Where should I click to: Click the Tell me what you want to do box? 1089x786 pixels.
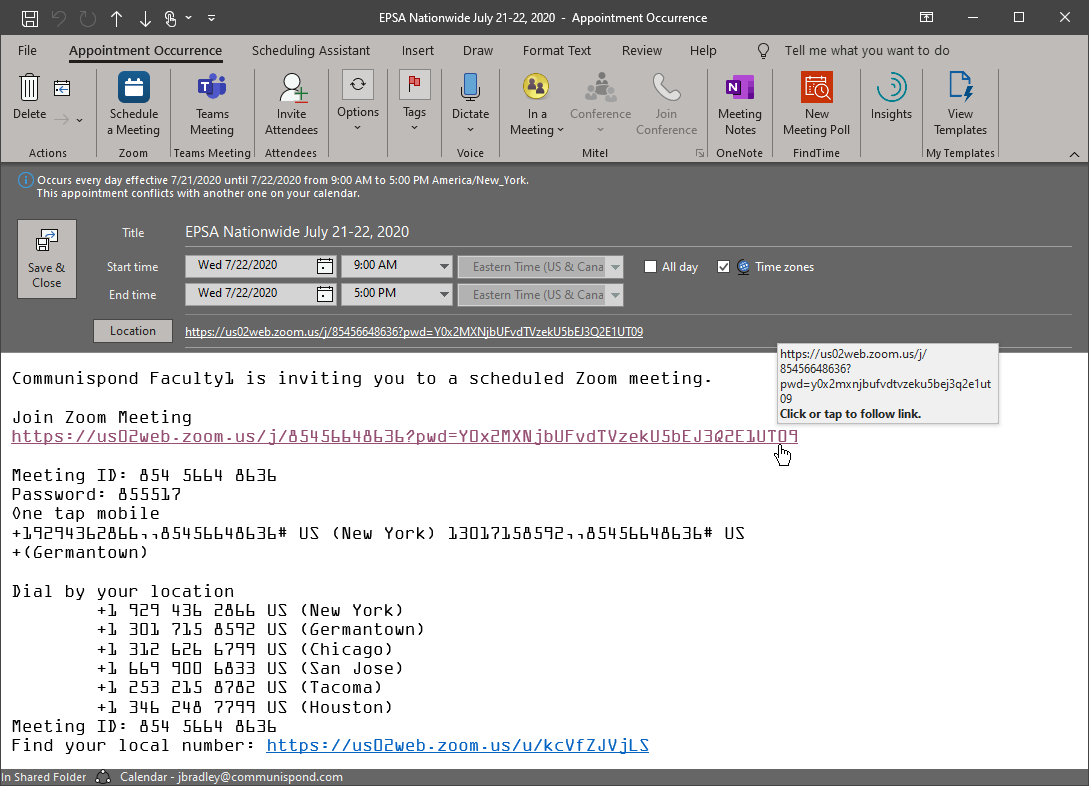click(867, 51)
